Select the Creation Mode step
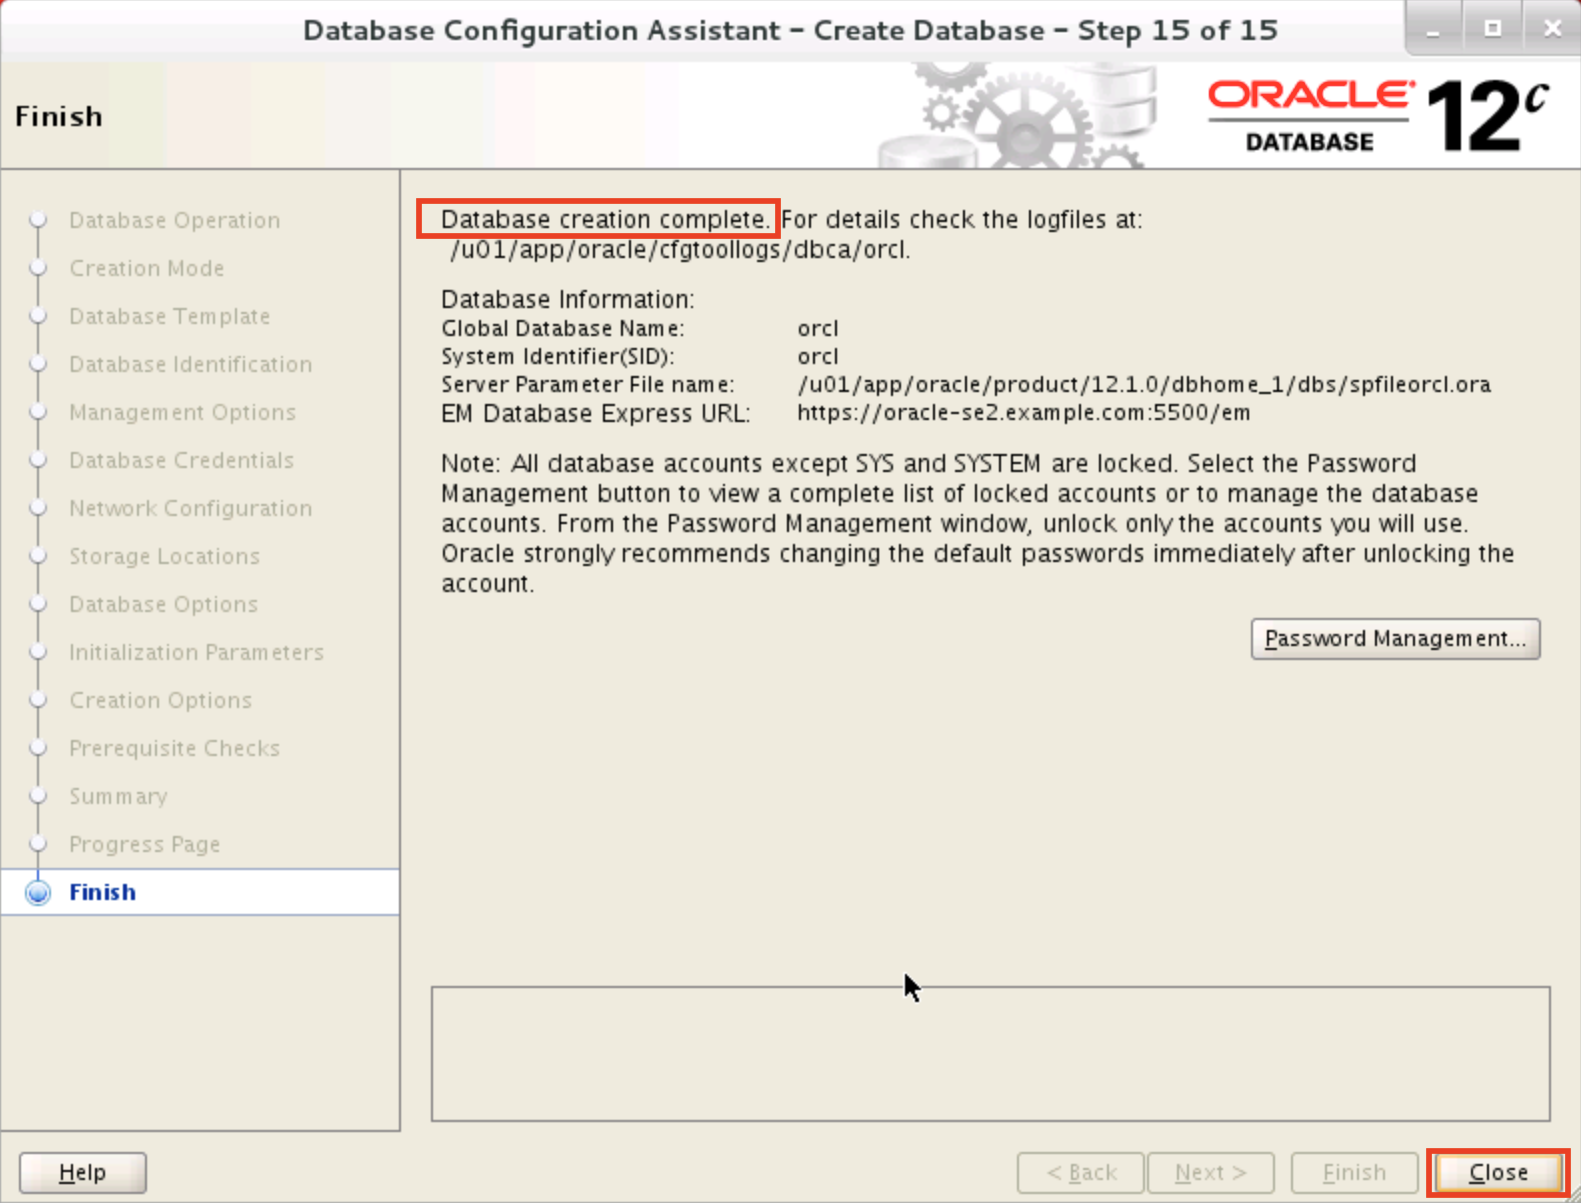This screenshot has height=1203, width=1581. (147, 268)
